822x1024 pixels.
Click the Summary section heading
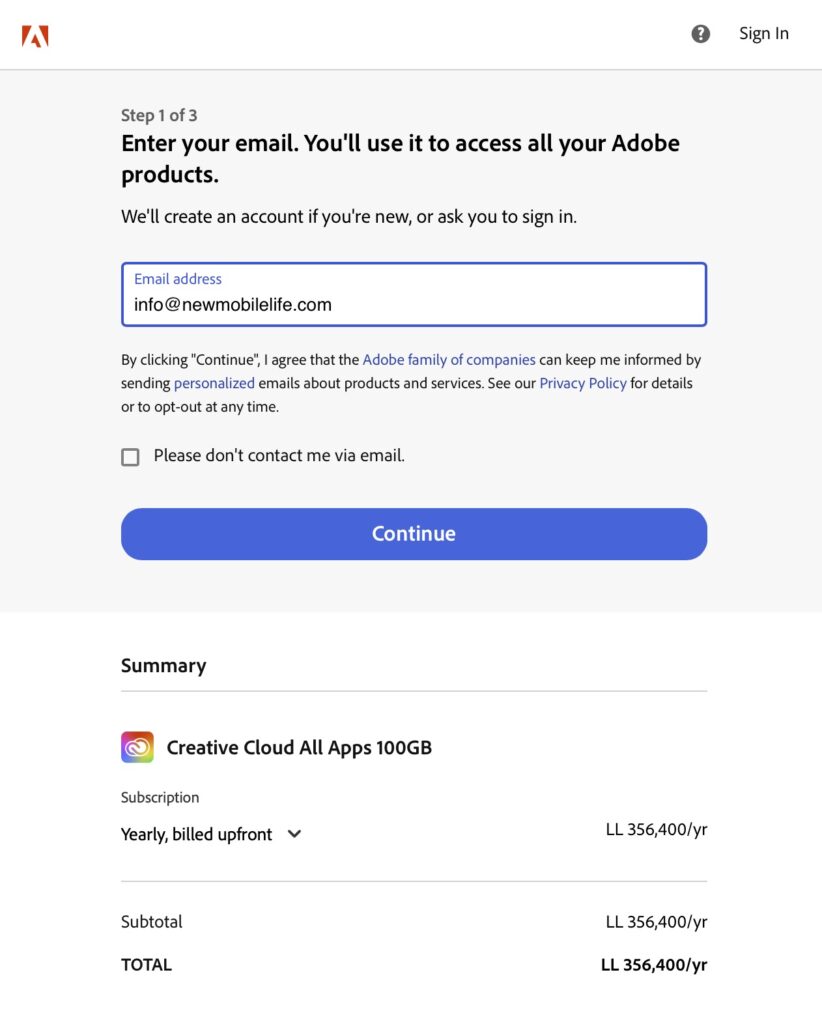[163, 666]
